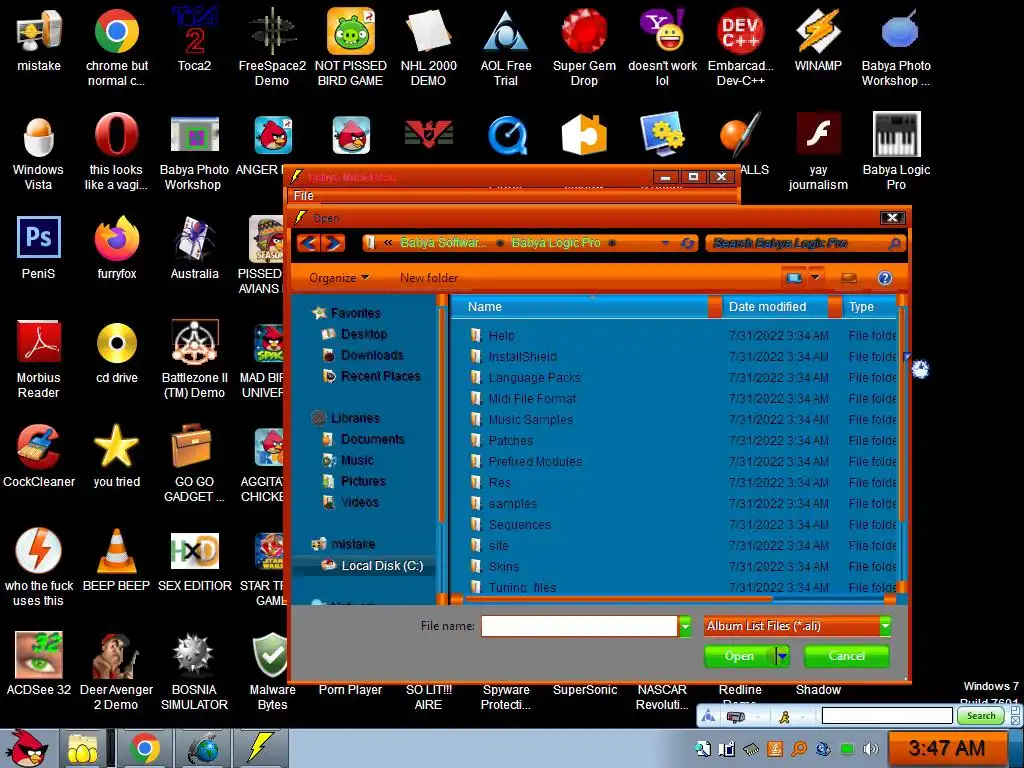Open the Opera 'this looks like' icon
Viewport: 1024px width, 768px height.
tap(116, 152)
